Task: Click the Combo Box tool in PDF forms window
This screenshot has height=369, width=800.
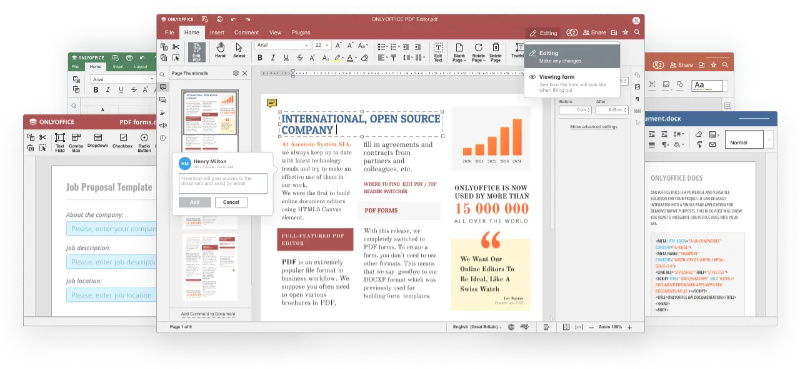Action: (x=77, y=142)
